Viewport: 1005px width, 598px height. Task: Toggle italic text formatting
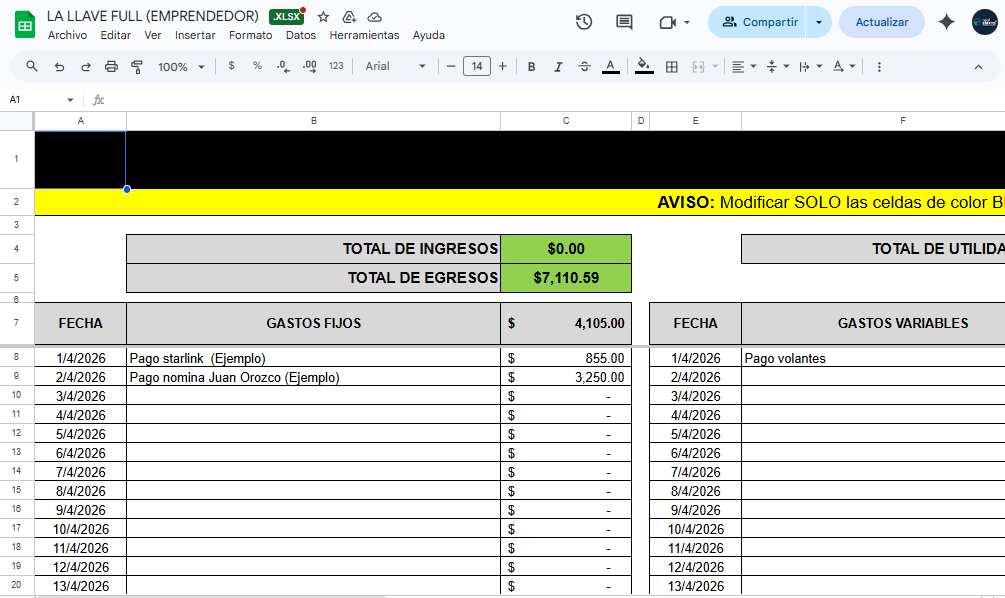(558, 66)
